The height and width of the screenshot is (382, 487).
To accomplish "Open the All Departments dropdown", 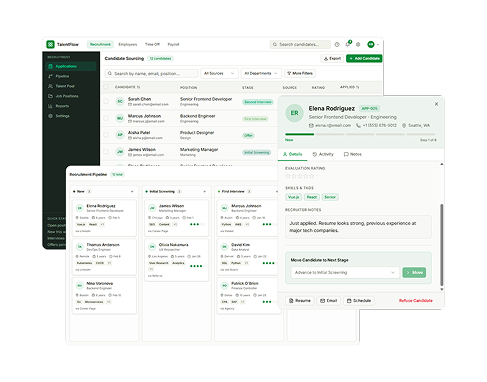I will point(261,73).
